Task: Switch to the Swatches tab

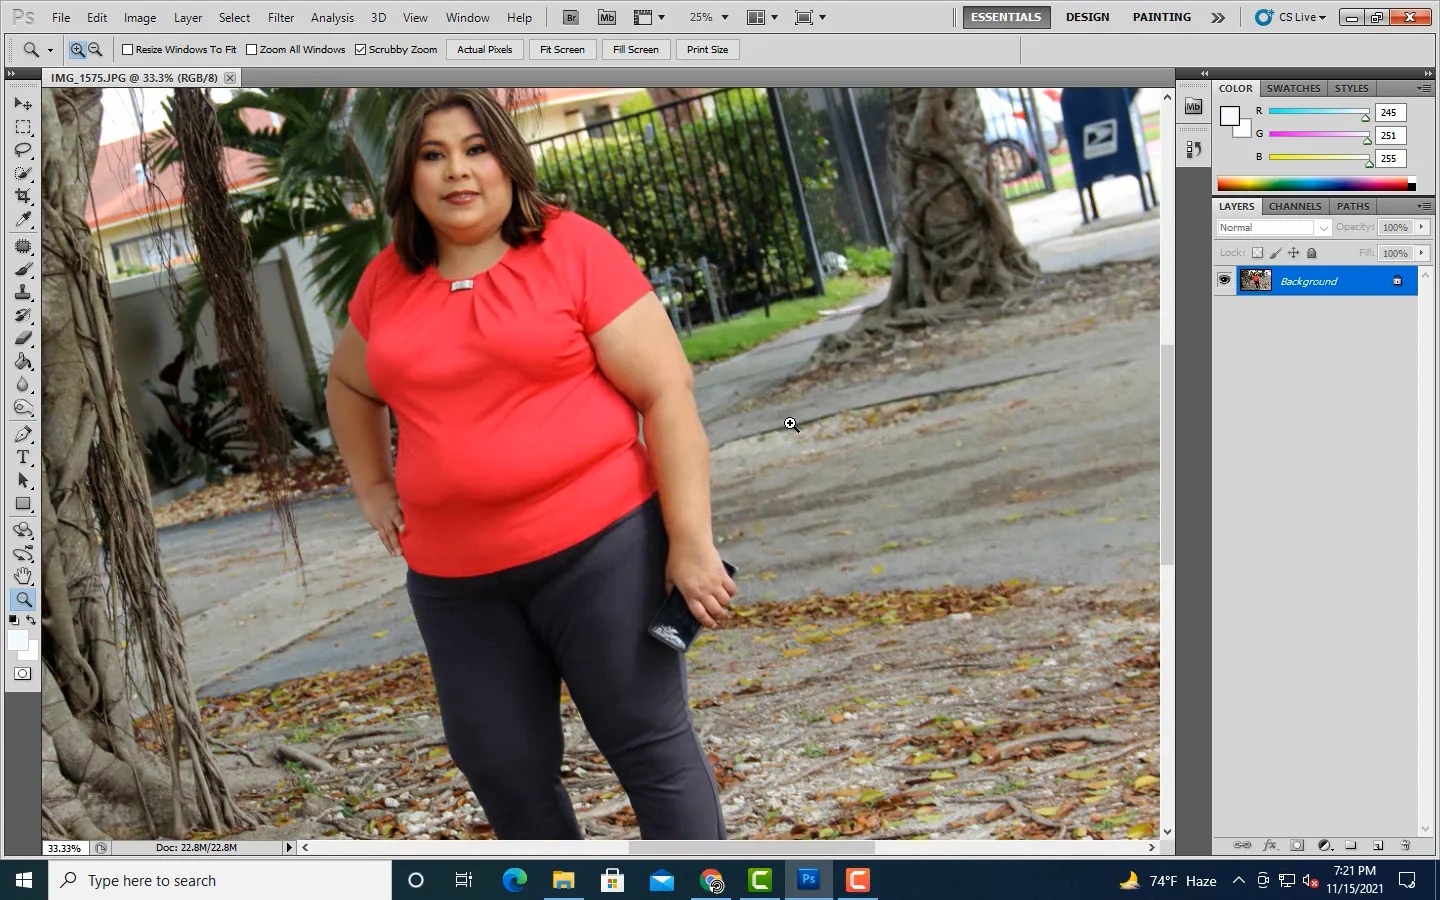Action: click(x=1293, y=88)
